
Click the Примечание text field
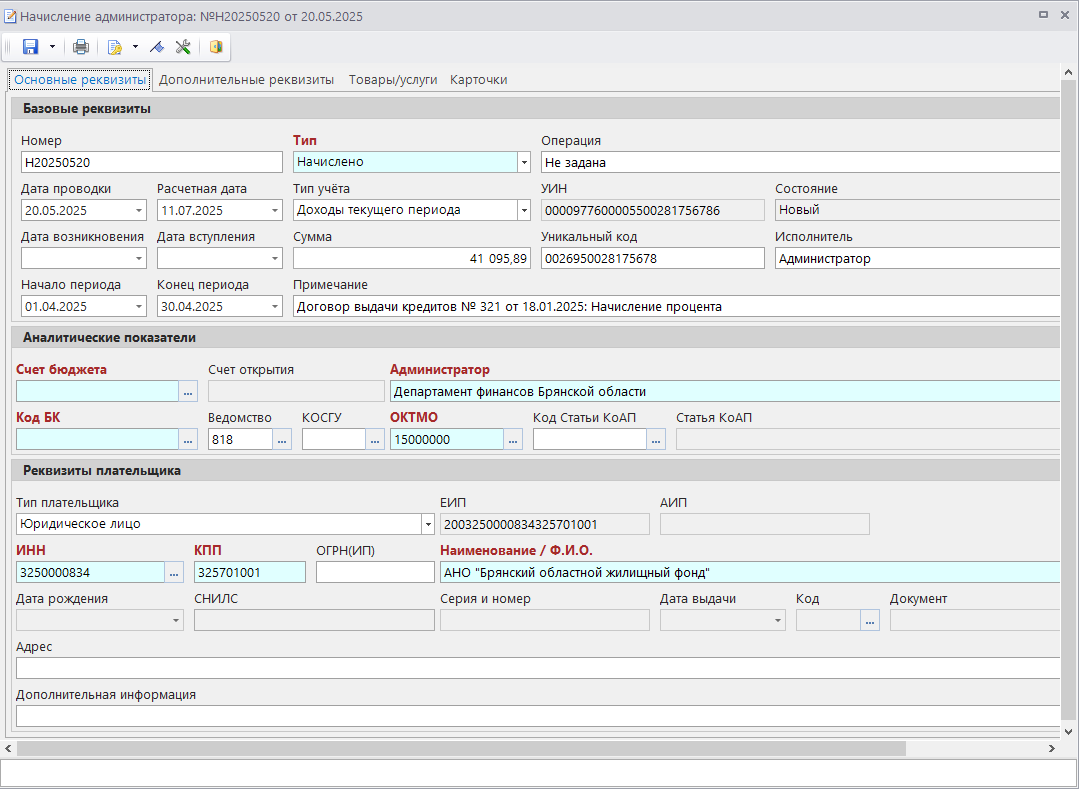(675, 307)
